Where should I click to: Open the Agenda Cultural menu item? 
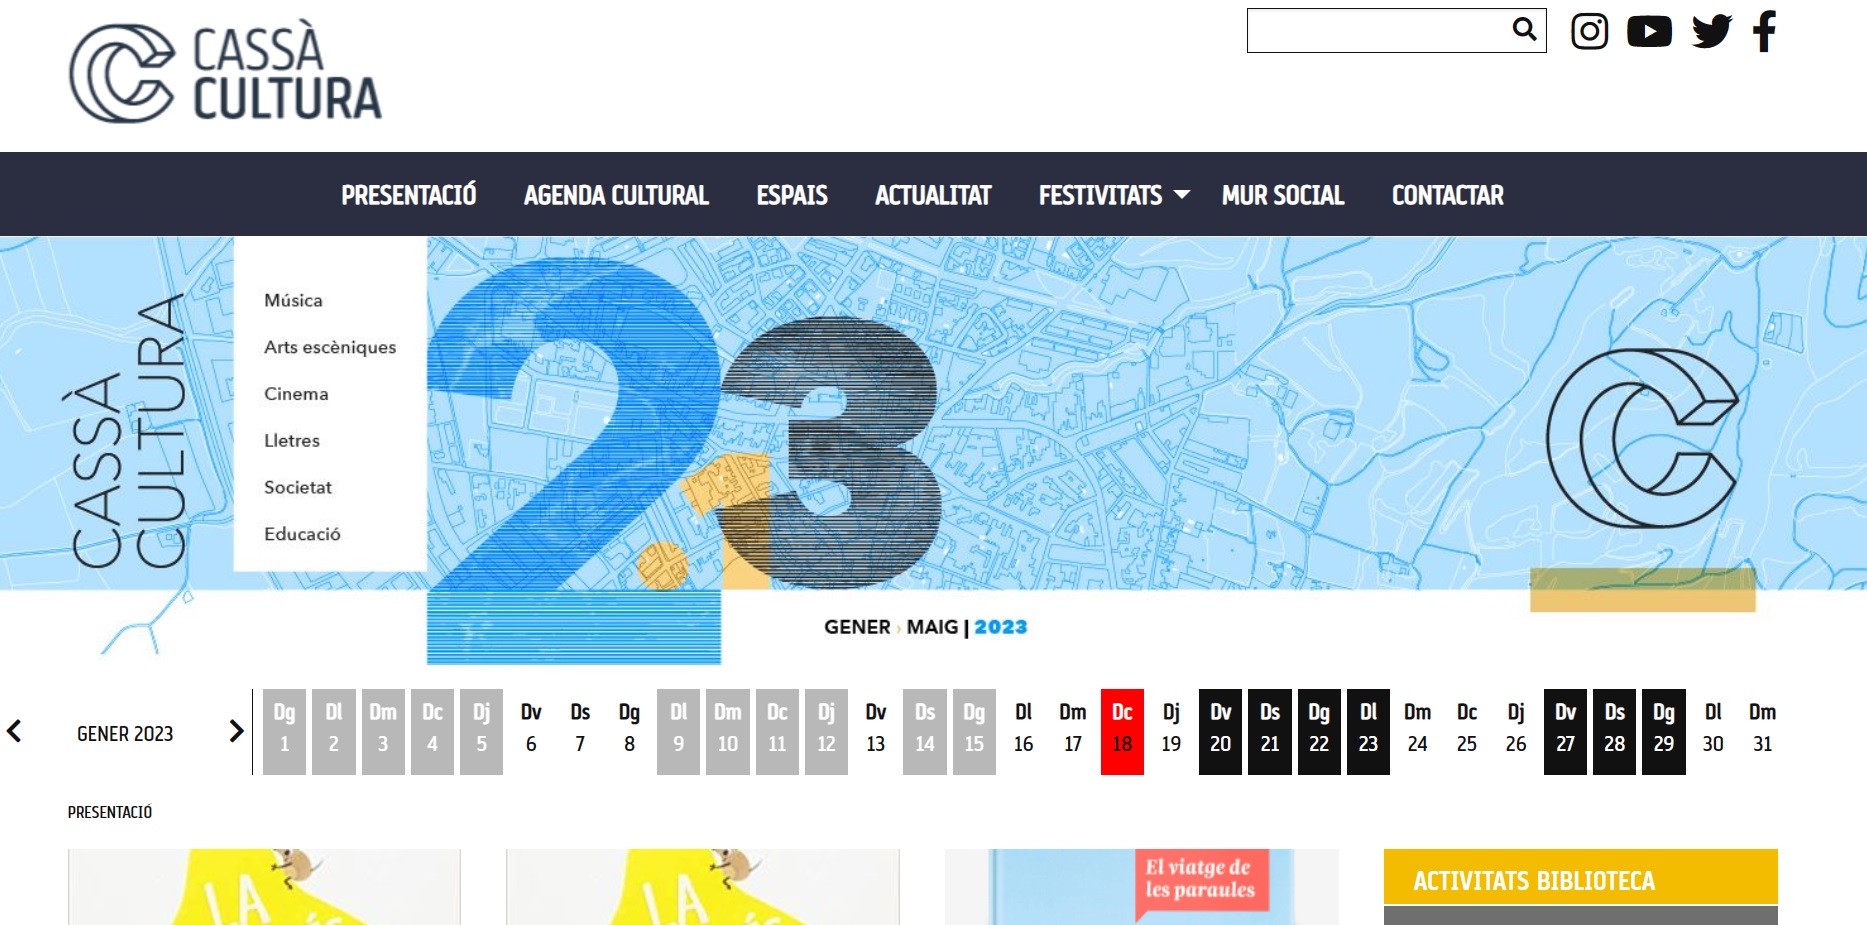(616, 195)
